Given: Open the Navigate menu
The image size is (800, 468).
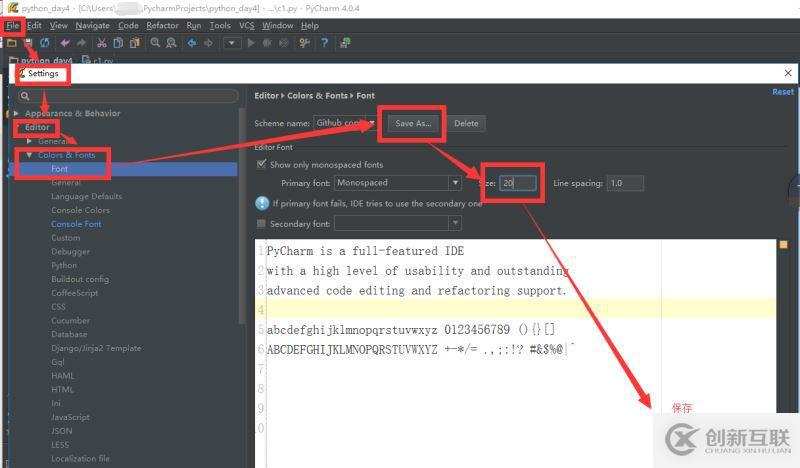Looking at the screenshot, I should pyautogui.click(x=92, y=26).
